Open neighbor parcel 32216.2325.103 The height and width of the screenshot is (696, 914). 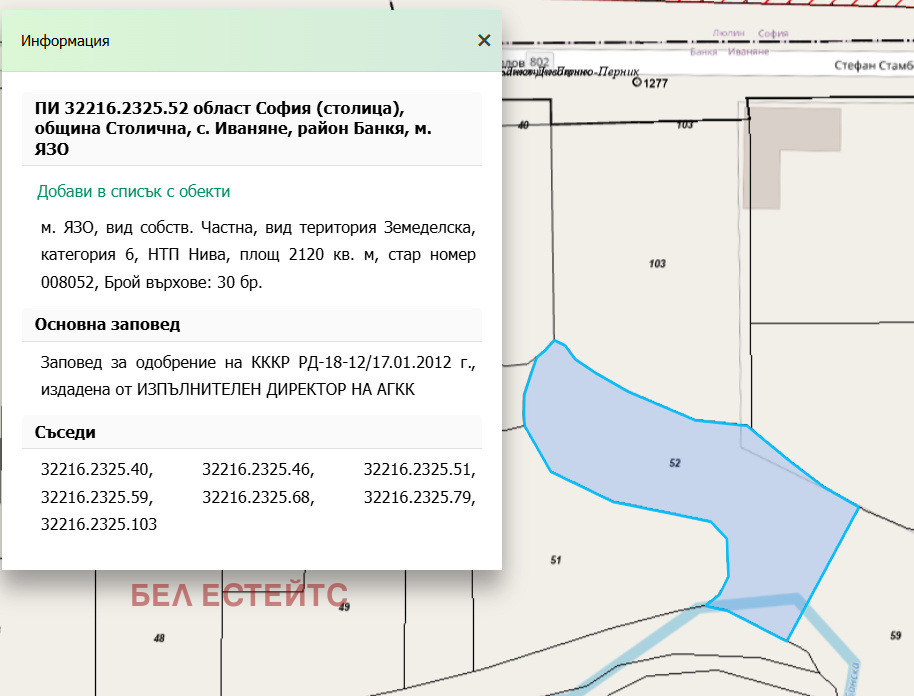tap(99, 523)
